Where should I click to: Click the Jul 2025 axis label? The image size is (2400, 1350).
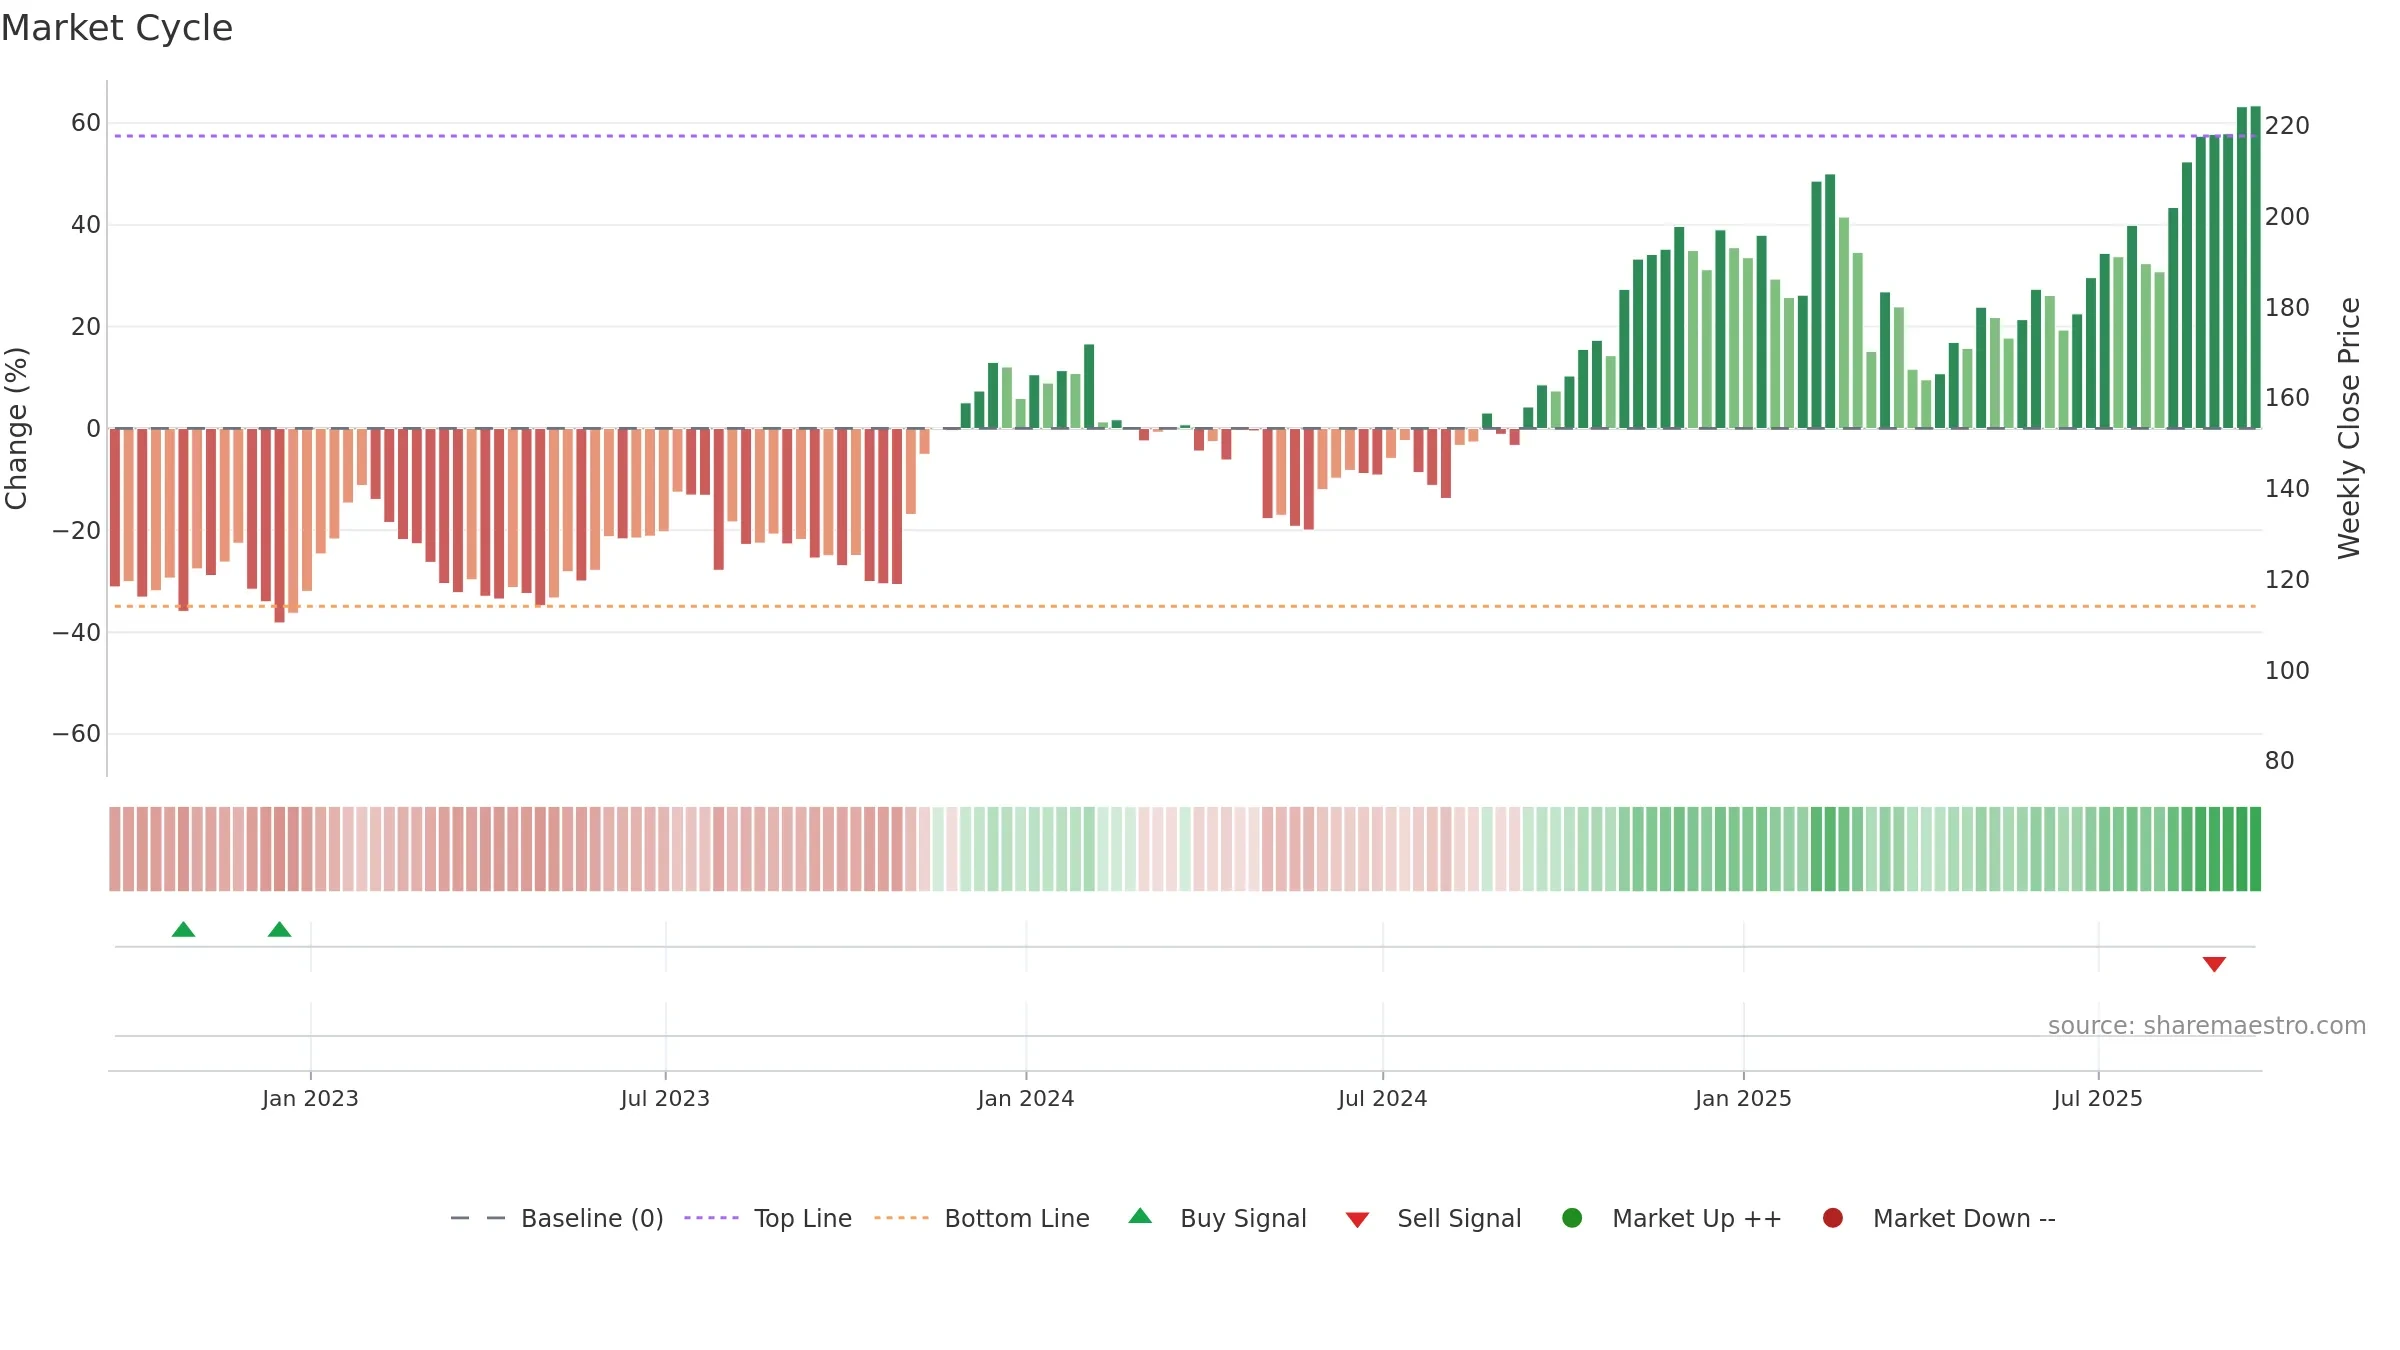tap(2098, 1099)
